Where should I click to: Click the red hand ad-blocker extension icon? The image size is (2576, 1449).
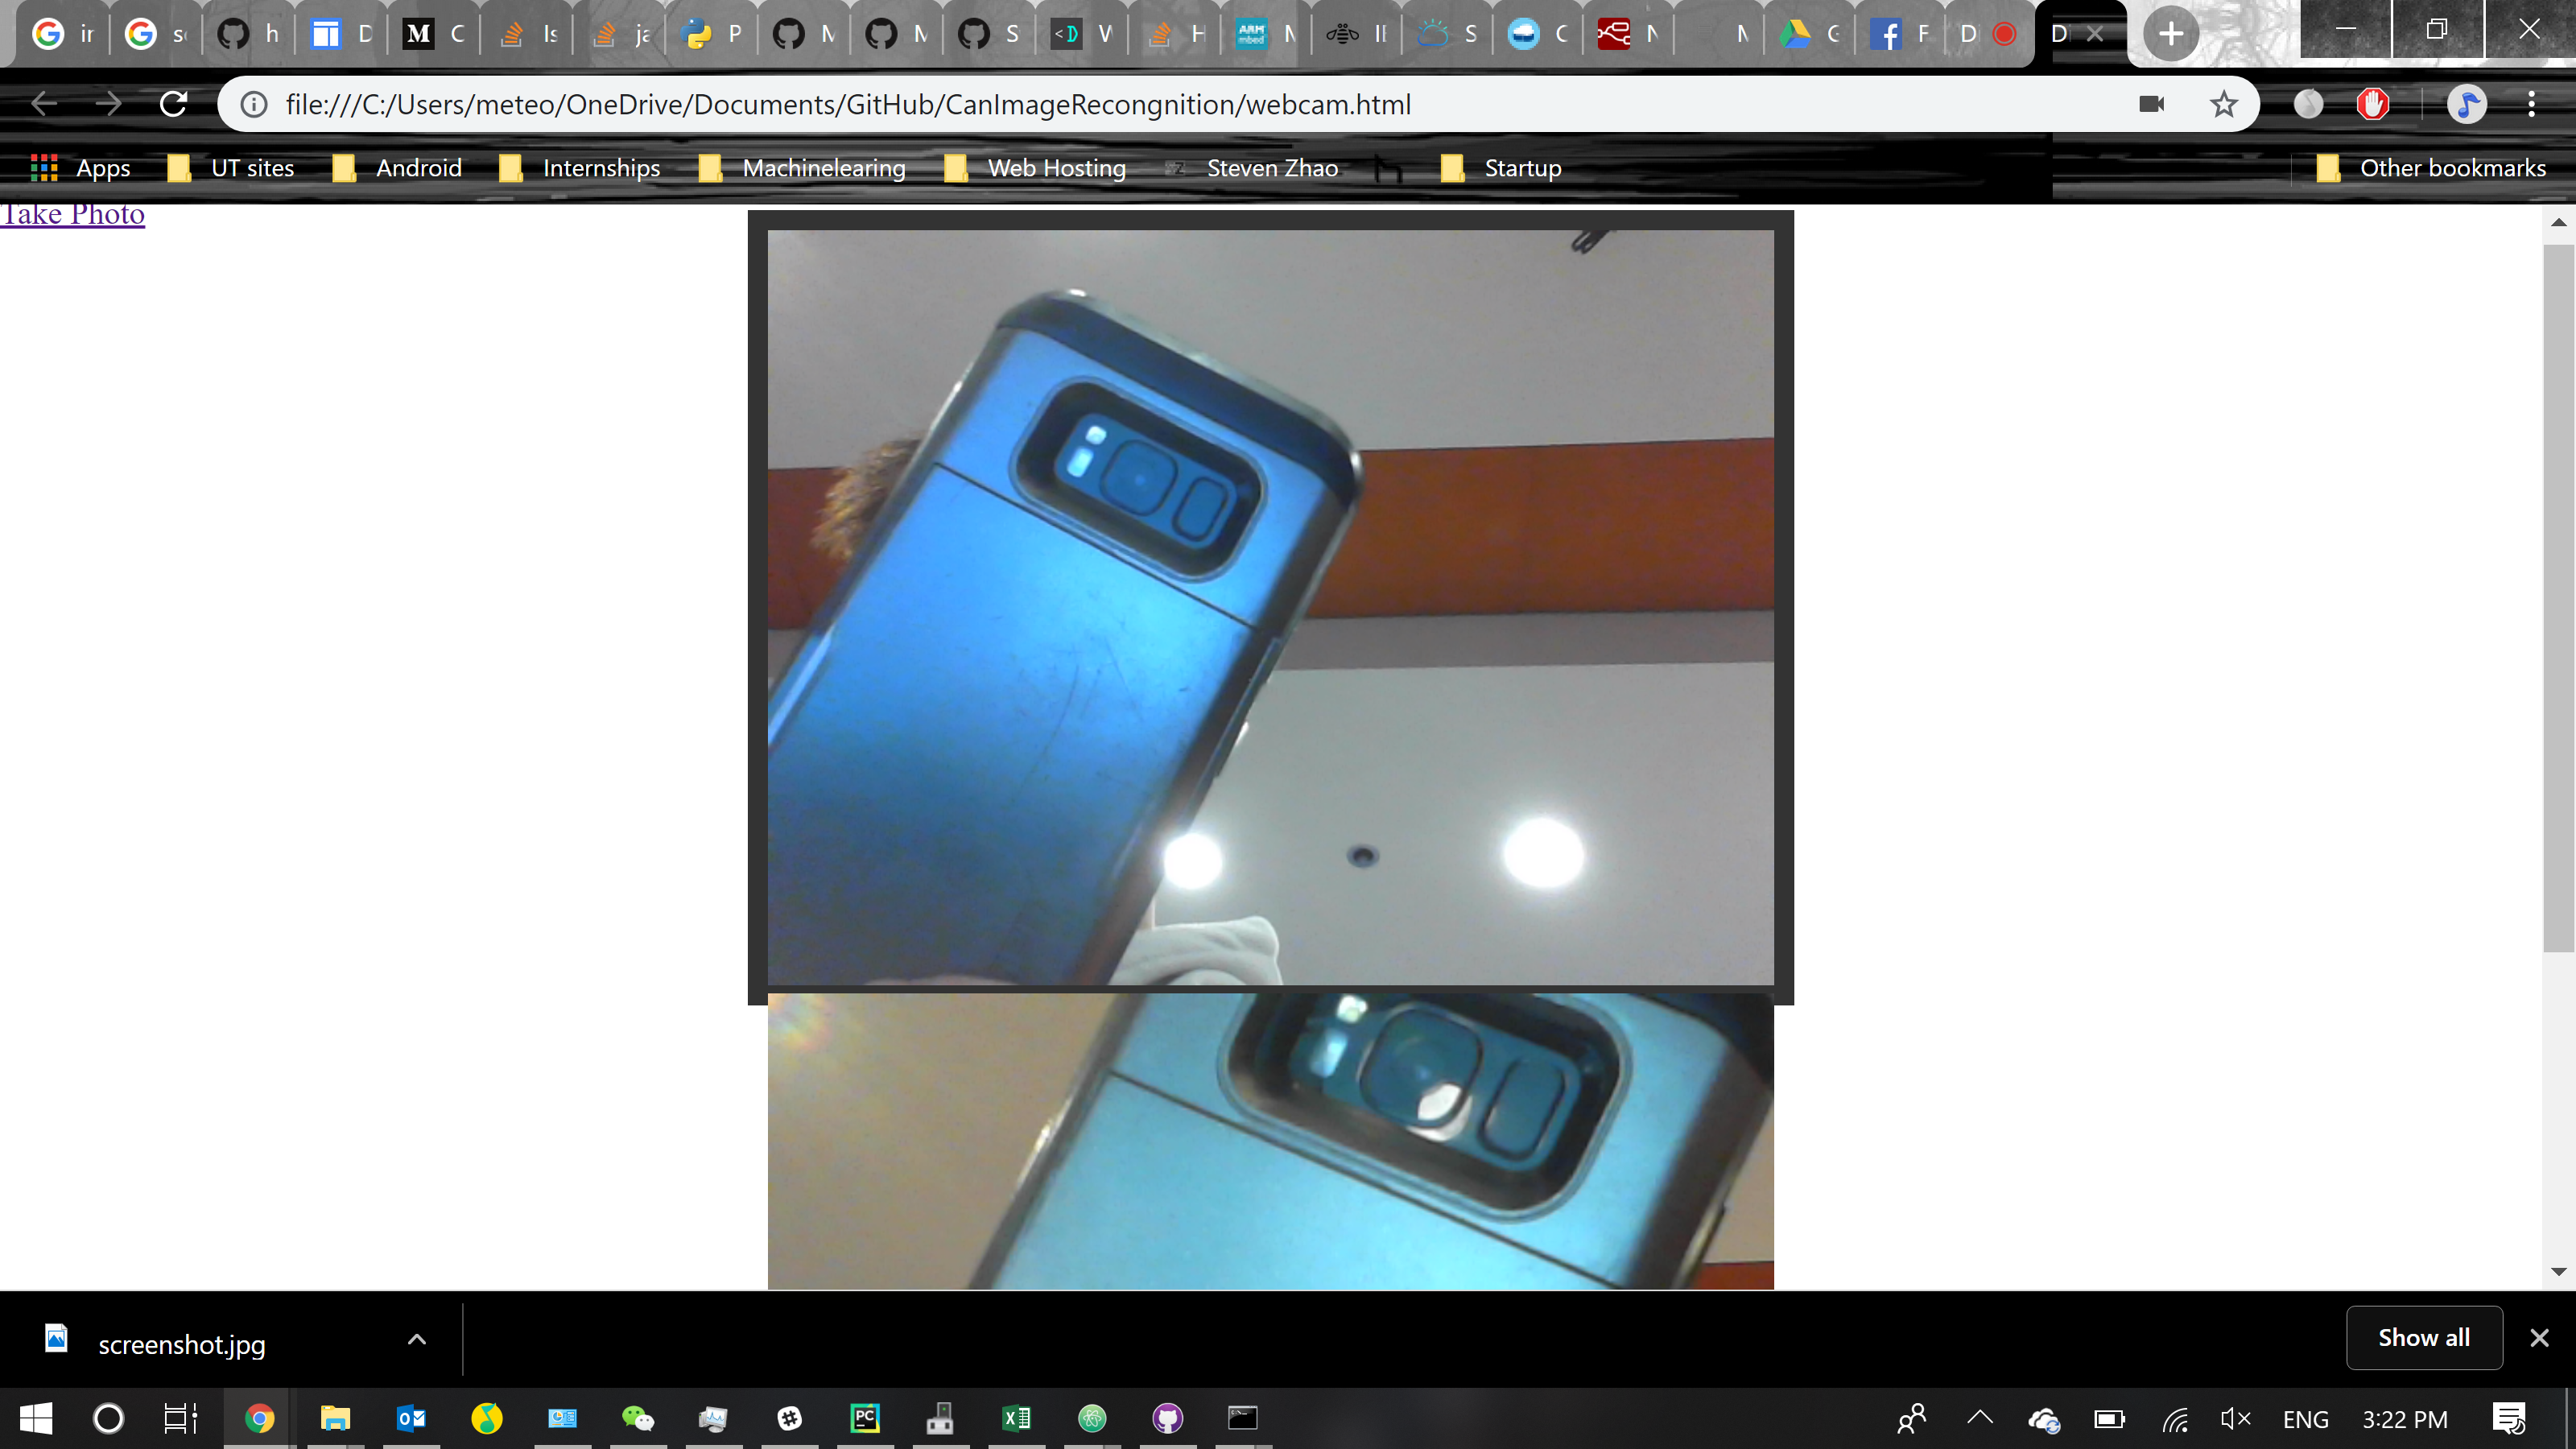coord(2372,104)
